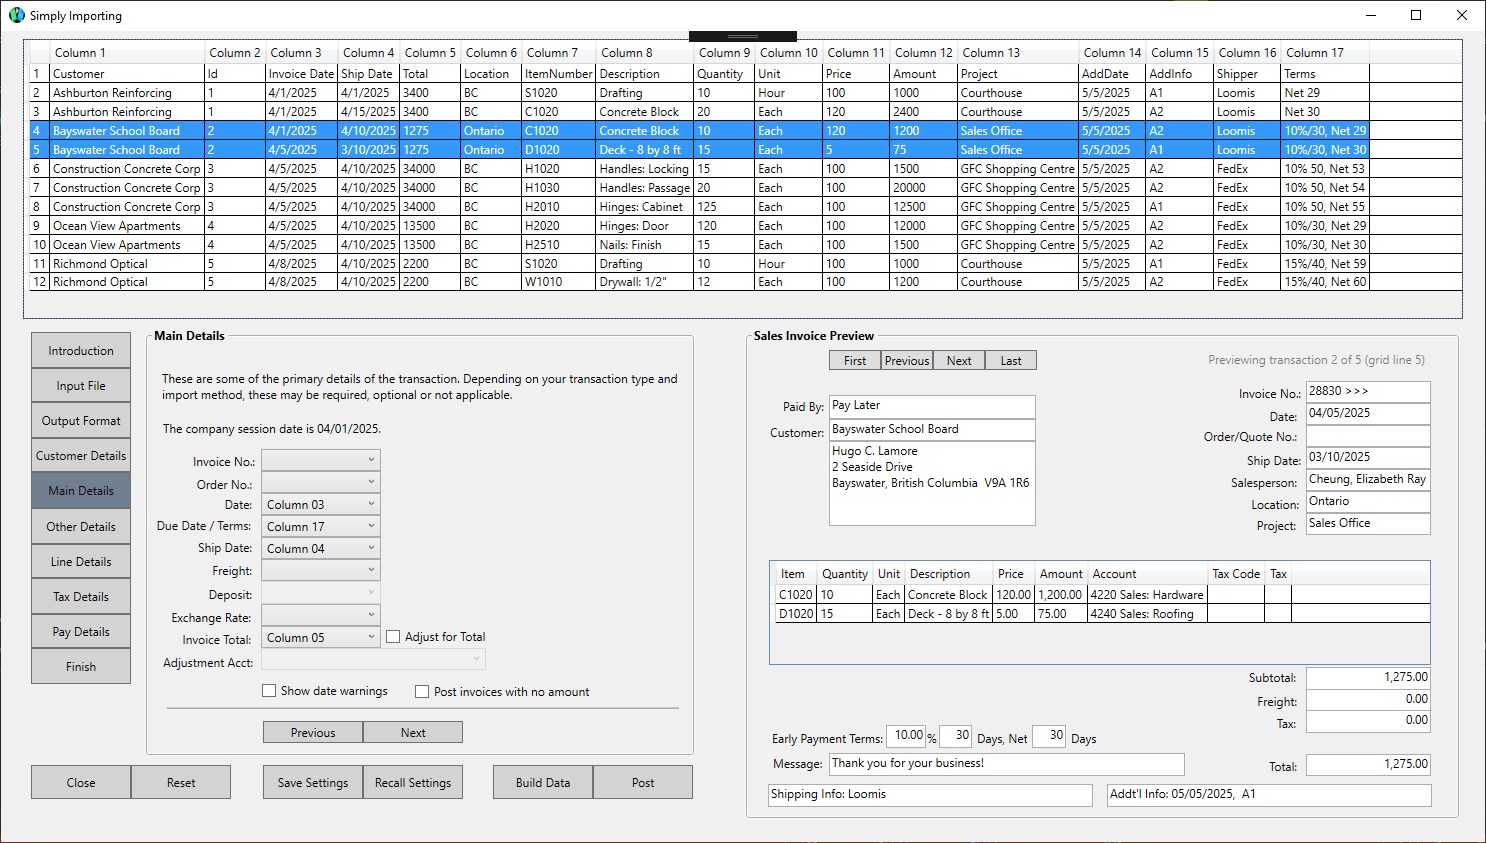Click the Message field with thank-you text
Image resolution: width=1486 pixels, height=843 pixels.
click(x=1007, y=764)
